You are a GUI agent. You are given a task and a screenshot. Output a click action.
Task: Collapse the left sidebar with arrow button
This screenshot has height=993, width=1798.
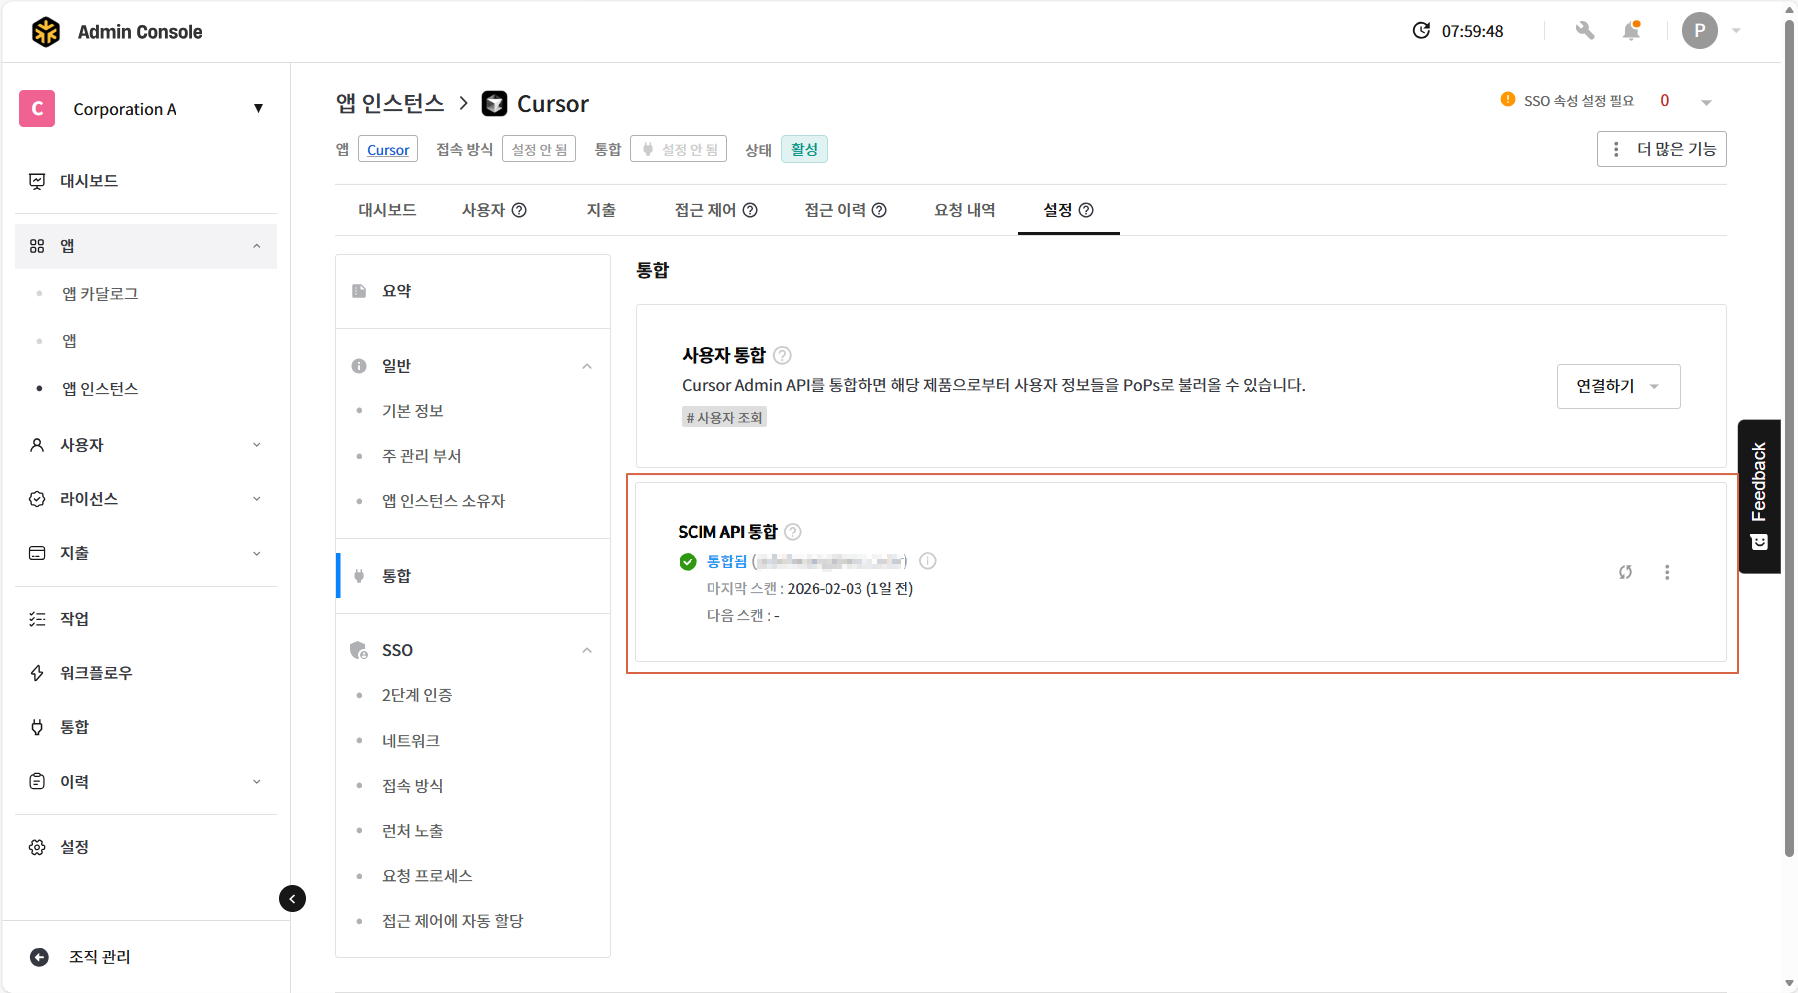(x=292, y=898)
